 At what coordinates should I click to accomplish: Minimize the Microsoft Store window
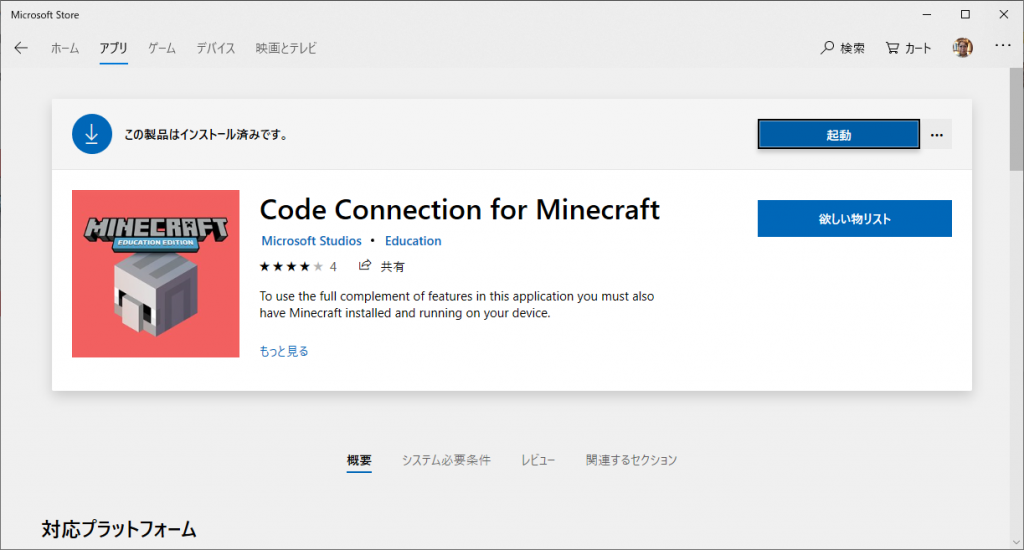[x=927, y=14]
